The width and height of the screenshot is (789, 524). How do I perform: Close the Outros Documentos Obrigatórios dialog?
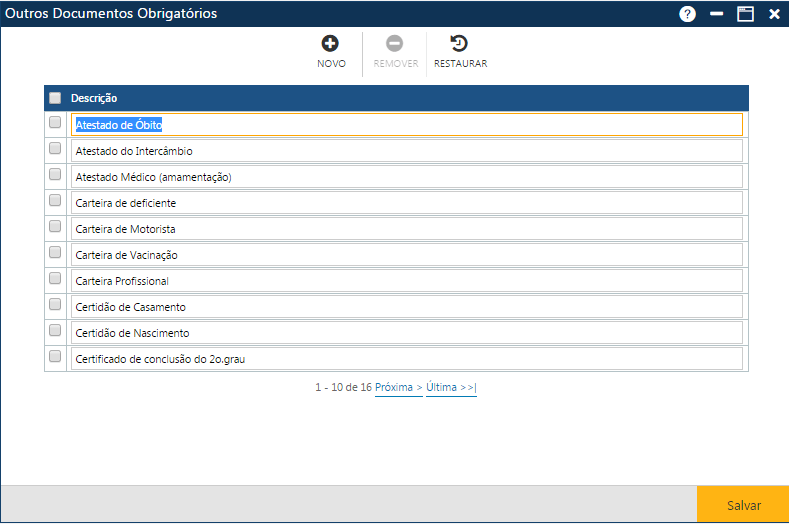tap(774, 14)
